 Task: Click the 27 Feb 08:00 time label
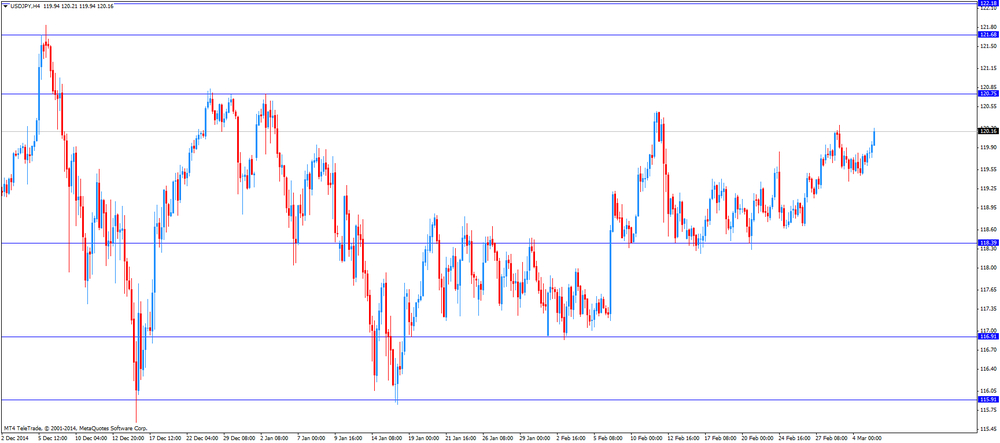pos(830,439)
